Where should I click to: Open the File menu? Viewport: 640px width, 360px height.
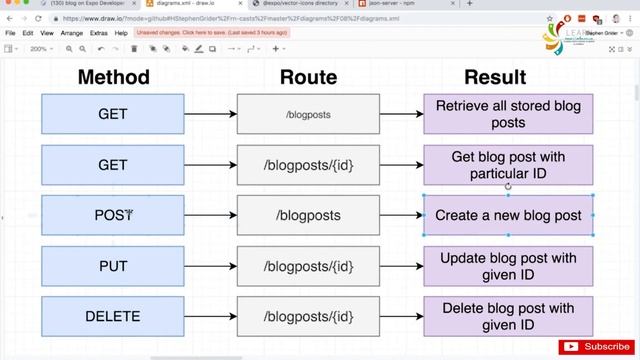(x=10, y=33)
